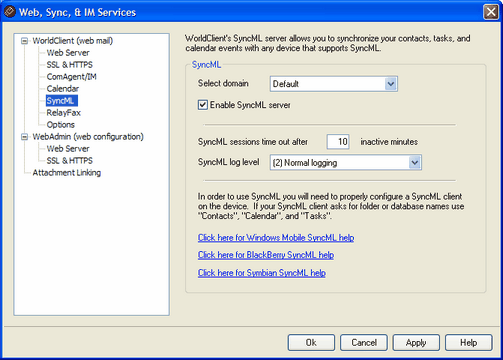Click the session timeout minutes field

pos(338,142)
